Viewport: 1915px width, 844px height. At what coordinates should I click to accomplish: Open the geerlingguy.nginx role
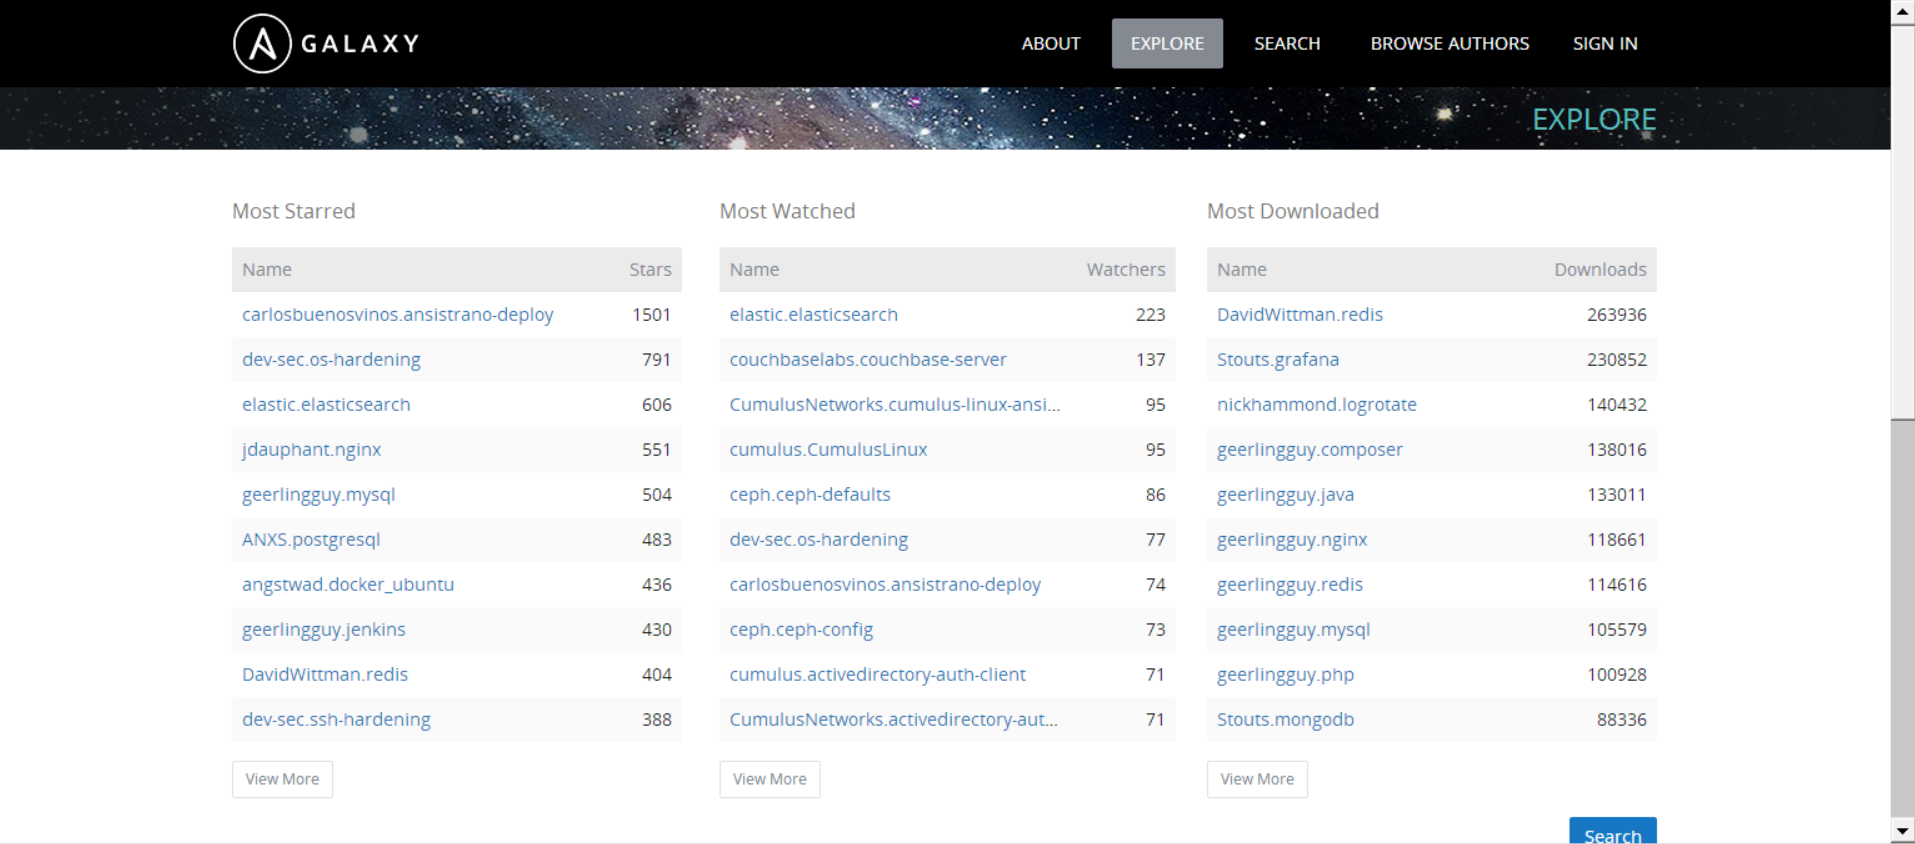(1292, 539)
